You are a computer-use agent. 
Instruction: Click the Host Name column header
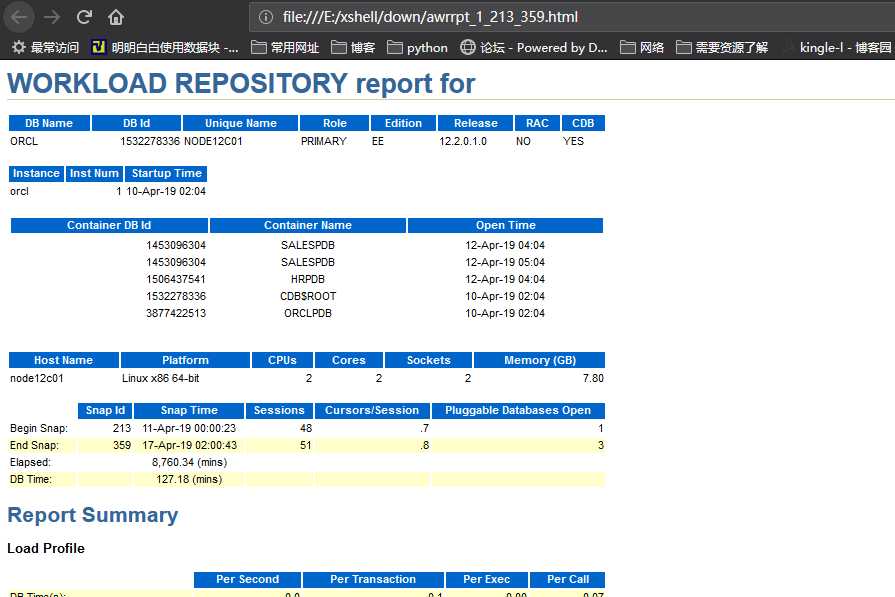[63, 360]
